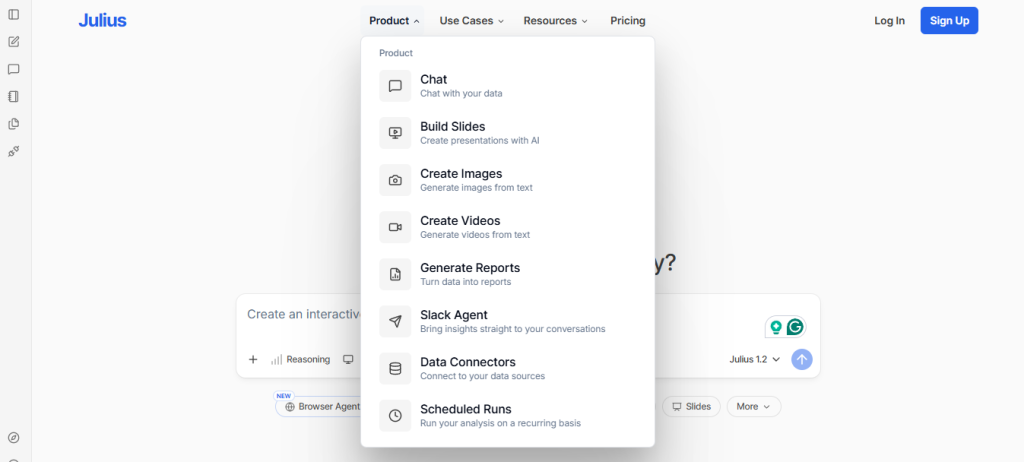Viewport: 1024px width, 462px height.
Task: Toggle the sidebar panel icon
Action: [x=14, y=14]
